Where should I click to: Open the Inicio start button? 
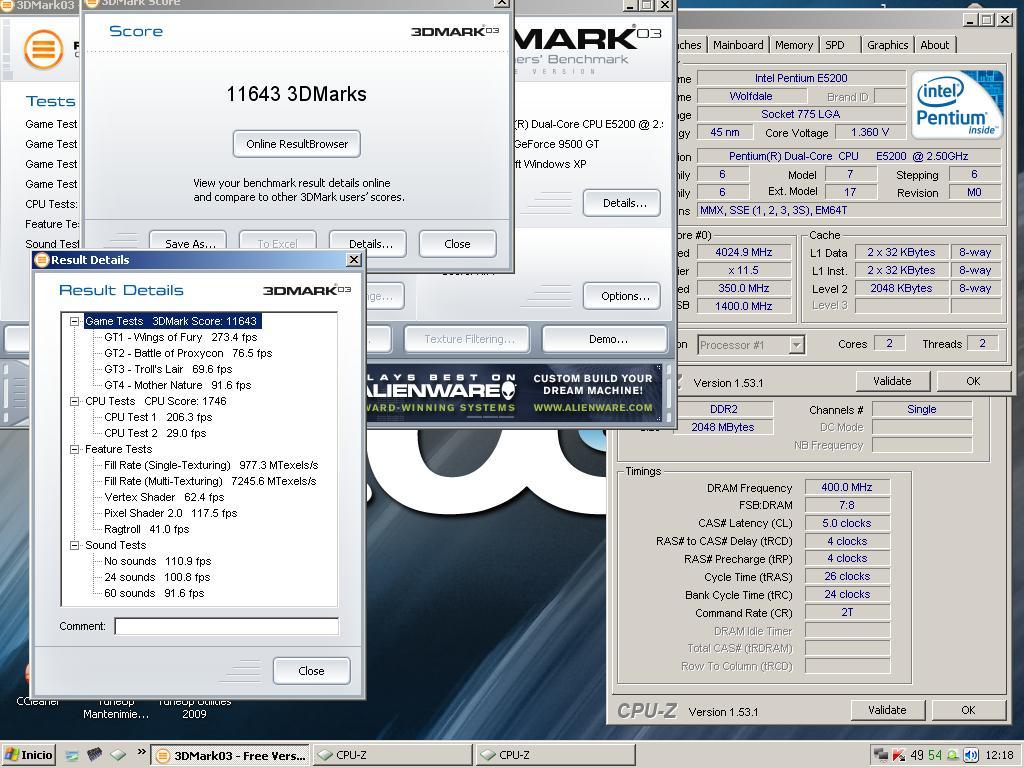28,755
